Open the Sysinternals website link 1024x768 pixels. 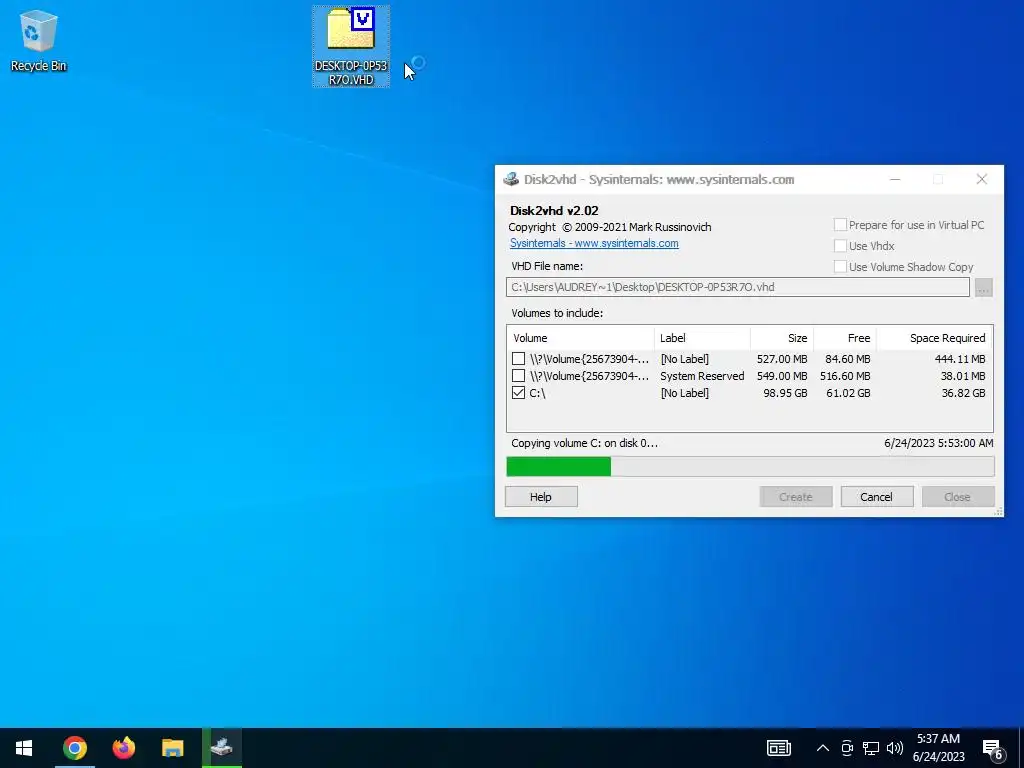pyautogui.click(x=594, y=243)
